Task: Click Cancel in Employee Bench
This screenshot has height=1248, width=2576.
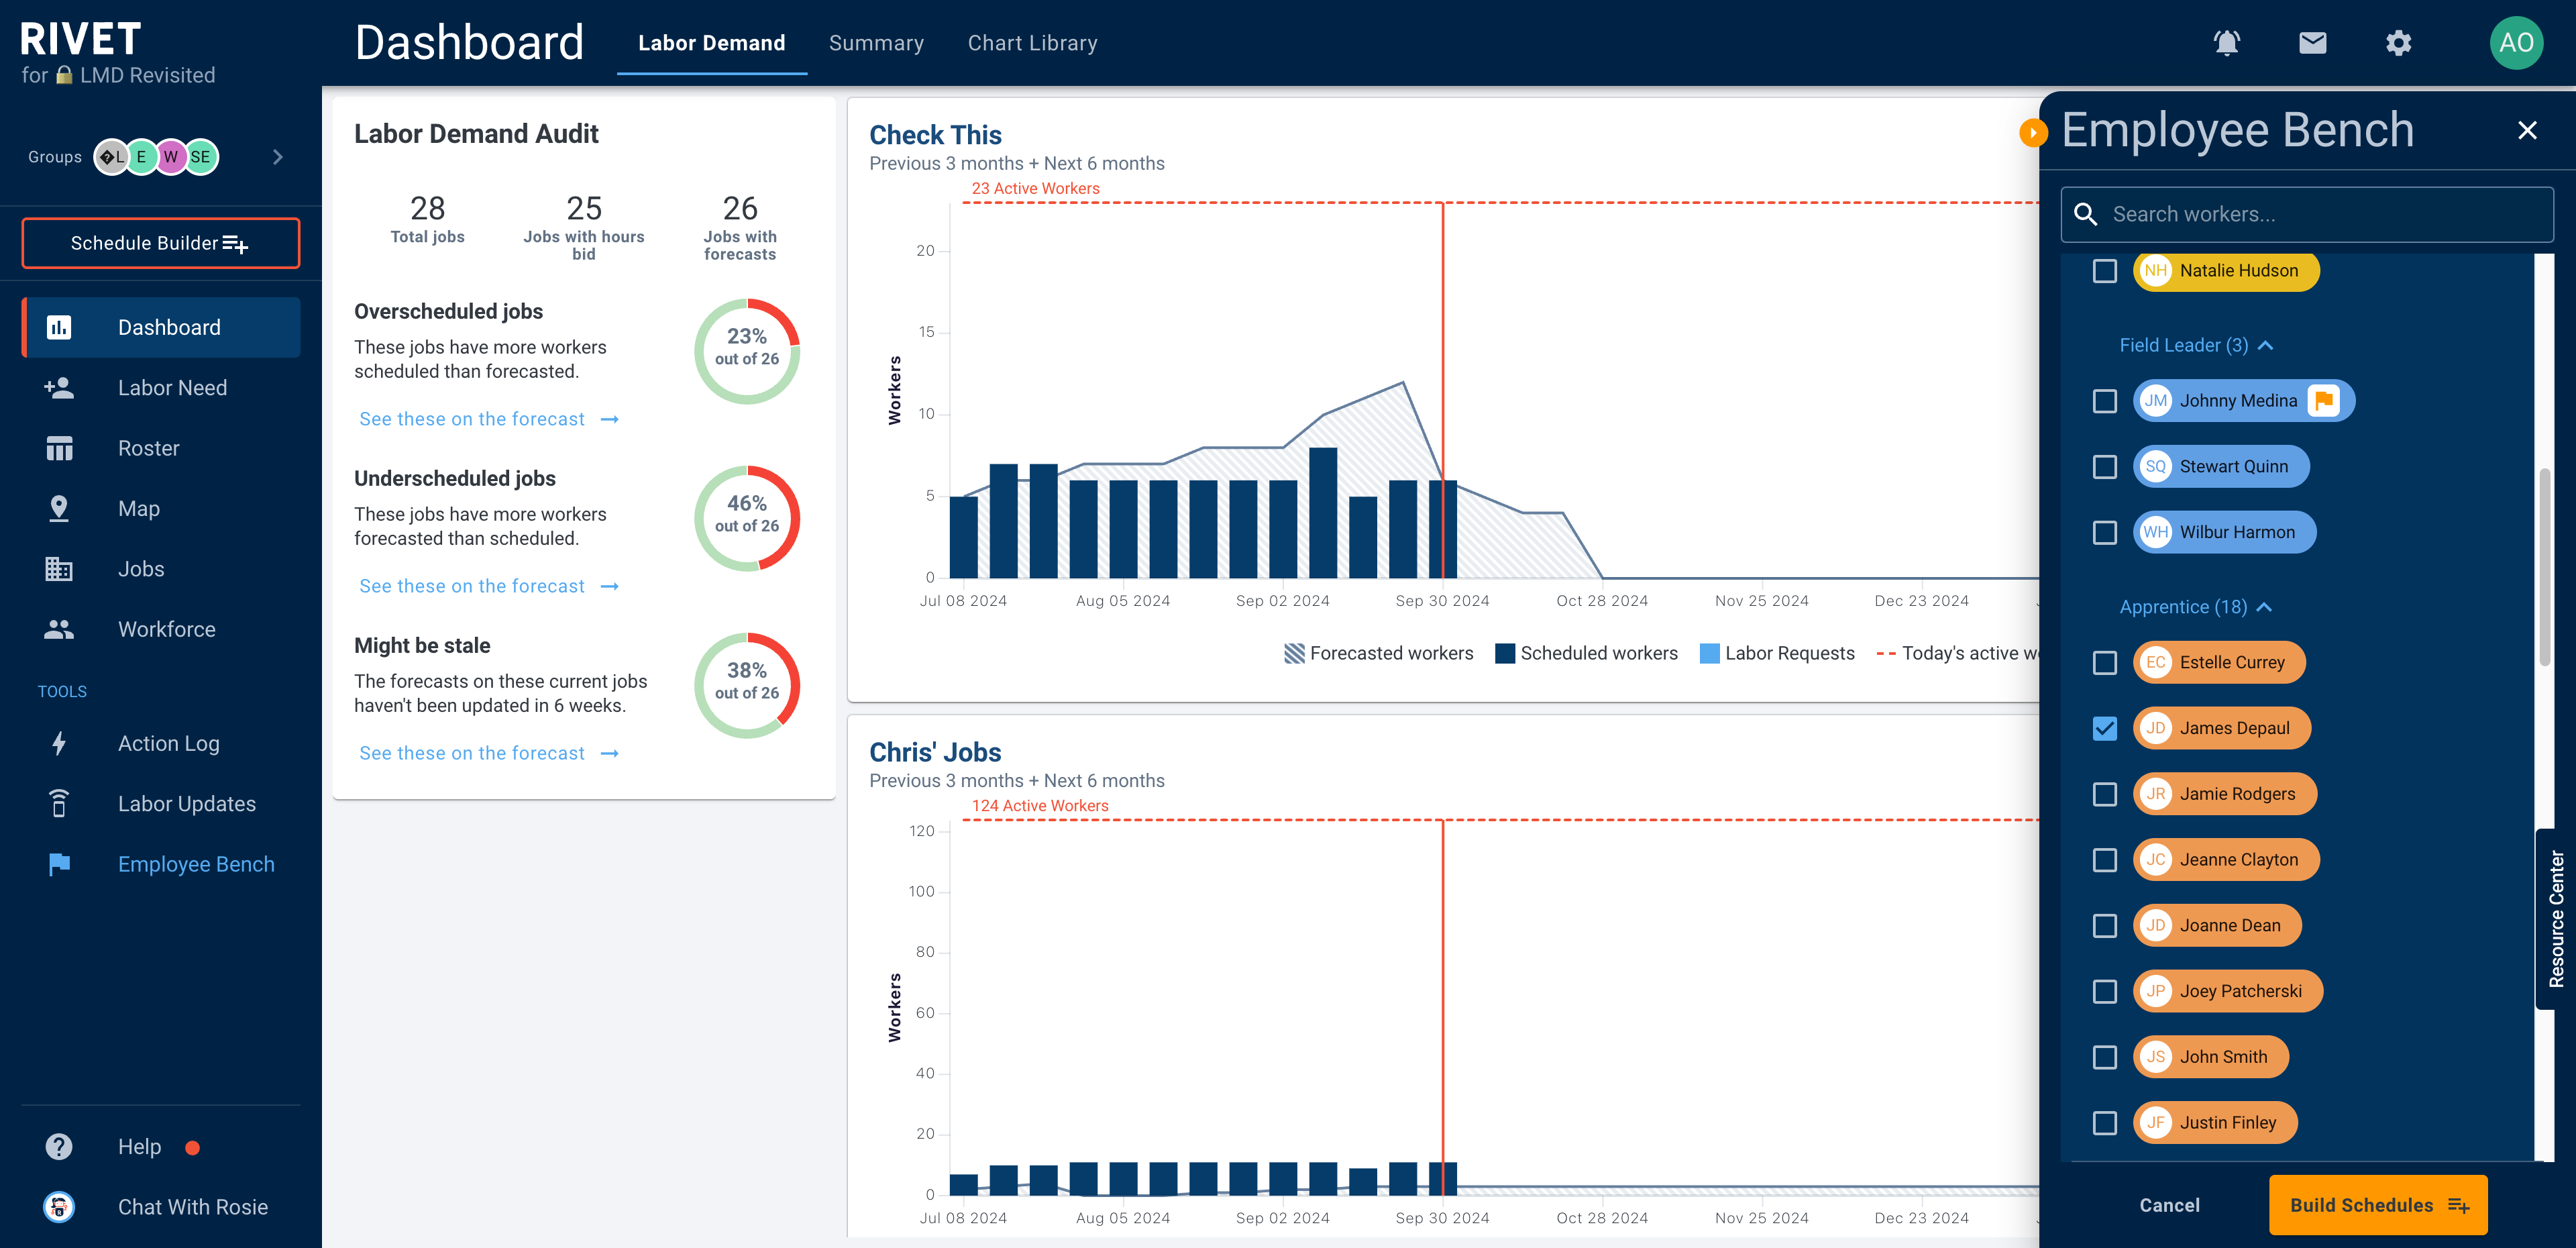Action: 2169,1205
